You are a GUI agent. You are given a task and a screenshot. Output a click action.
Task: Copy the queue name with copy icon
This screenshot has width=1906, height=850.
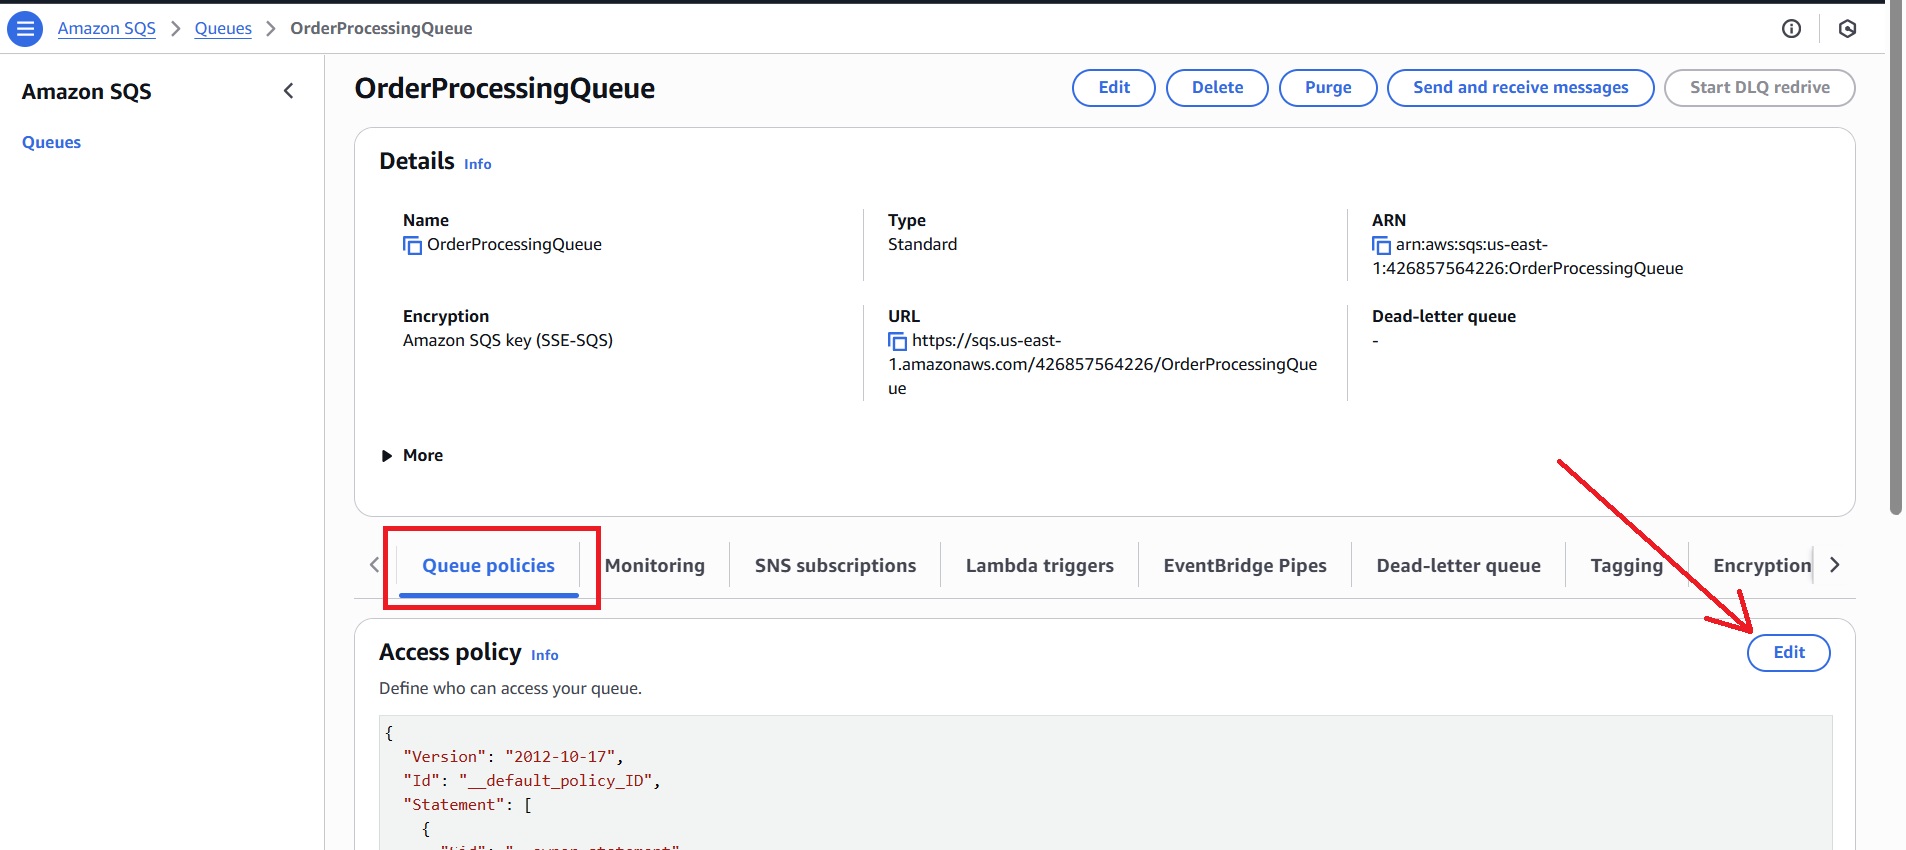(x=412, y=245)
